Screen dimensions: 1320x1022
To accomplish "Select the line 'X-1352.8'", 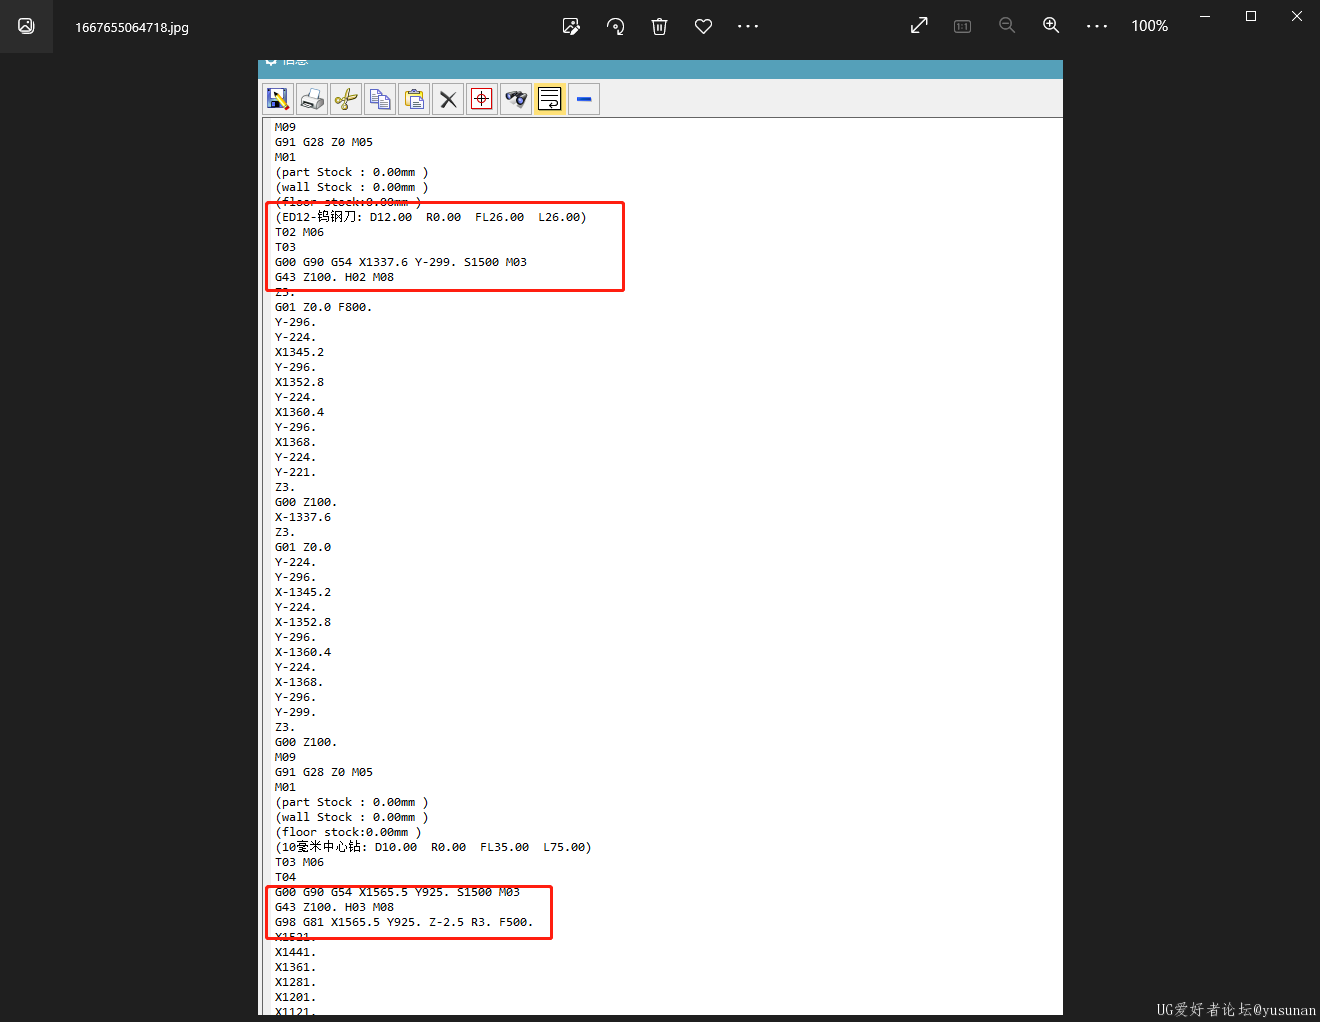I will point(302,622).
